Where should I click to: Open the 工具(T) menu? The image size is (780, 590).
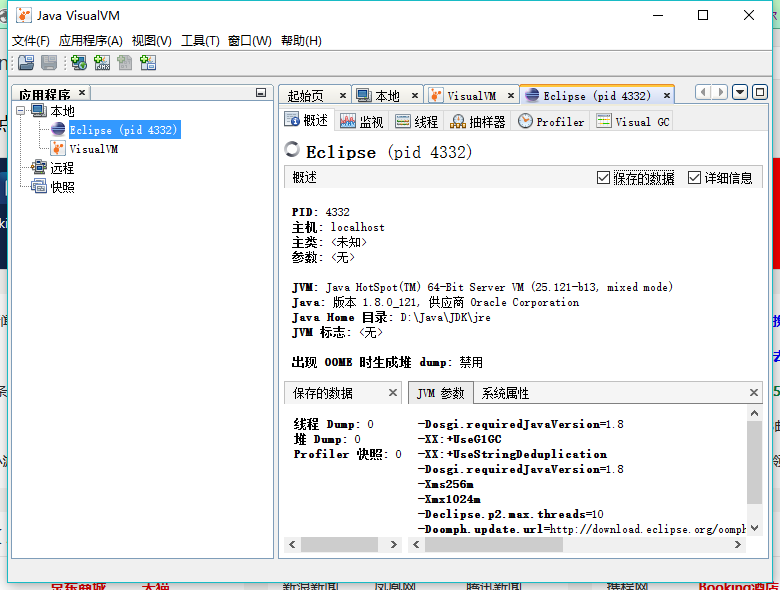pos(200,41)
